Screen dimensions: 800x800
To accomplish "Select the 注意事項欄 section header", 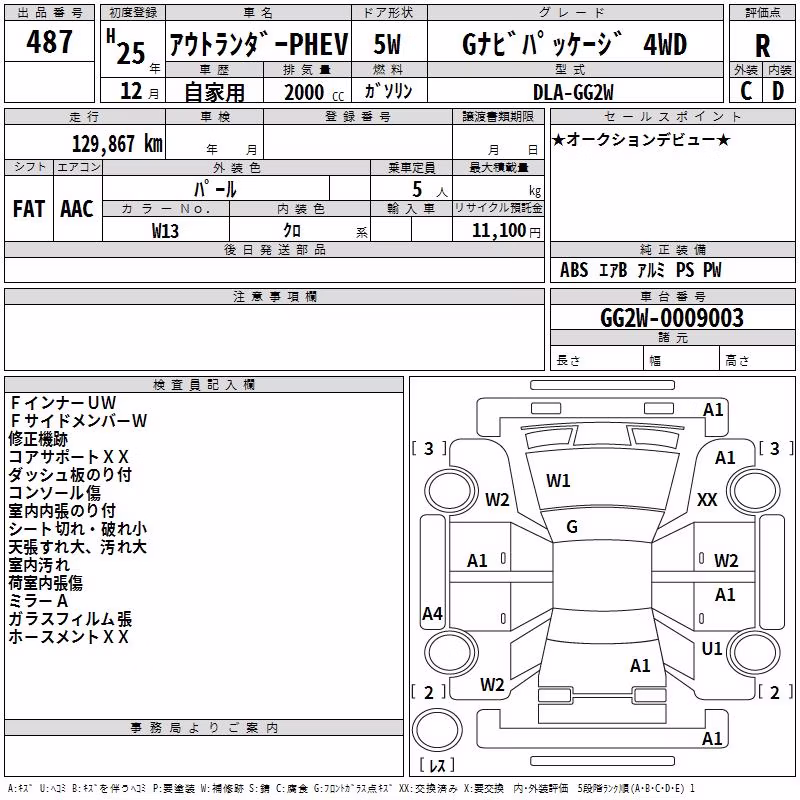I will pos(275,296).
